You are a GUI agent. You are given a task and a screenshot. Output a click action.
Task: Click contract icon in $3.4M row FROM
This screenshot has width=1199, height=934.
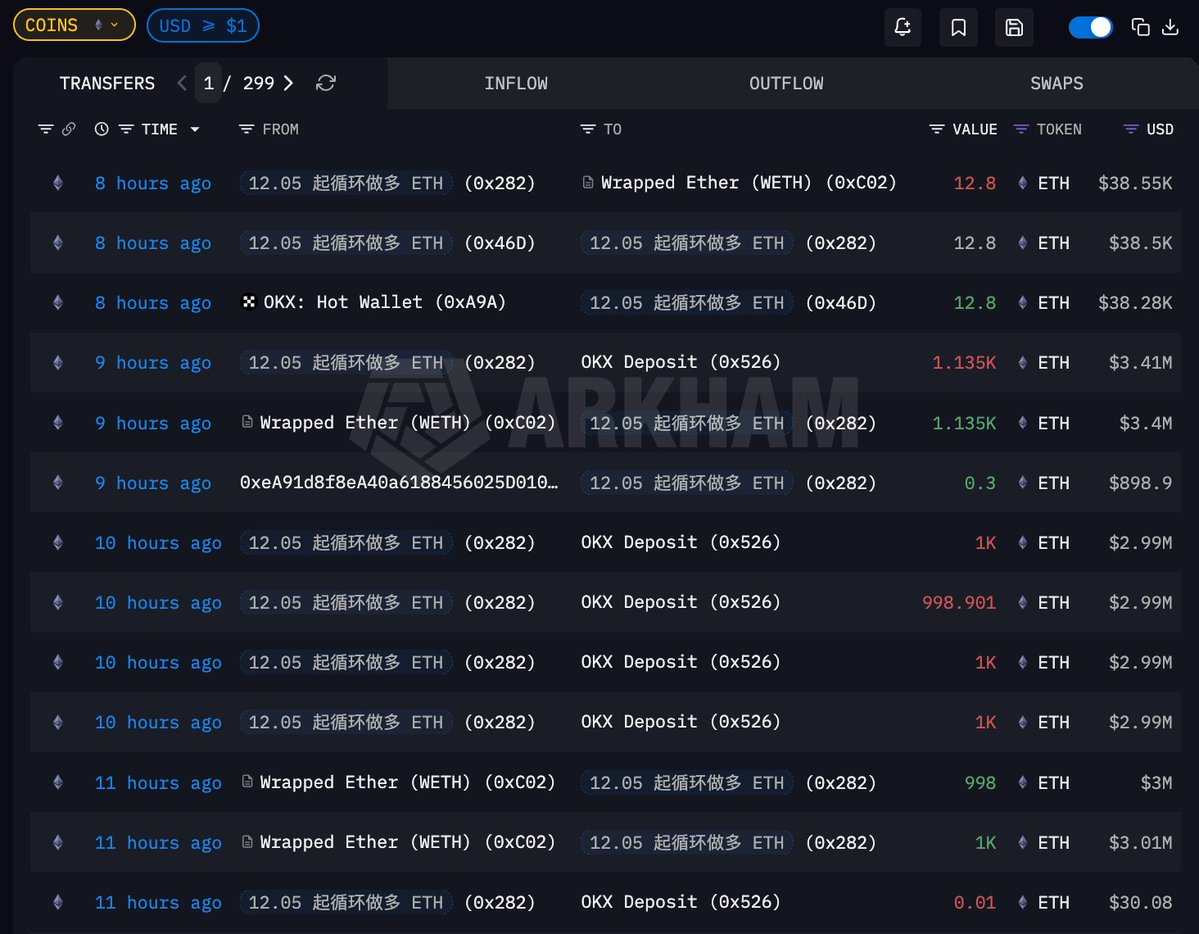pos(247,422)
